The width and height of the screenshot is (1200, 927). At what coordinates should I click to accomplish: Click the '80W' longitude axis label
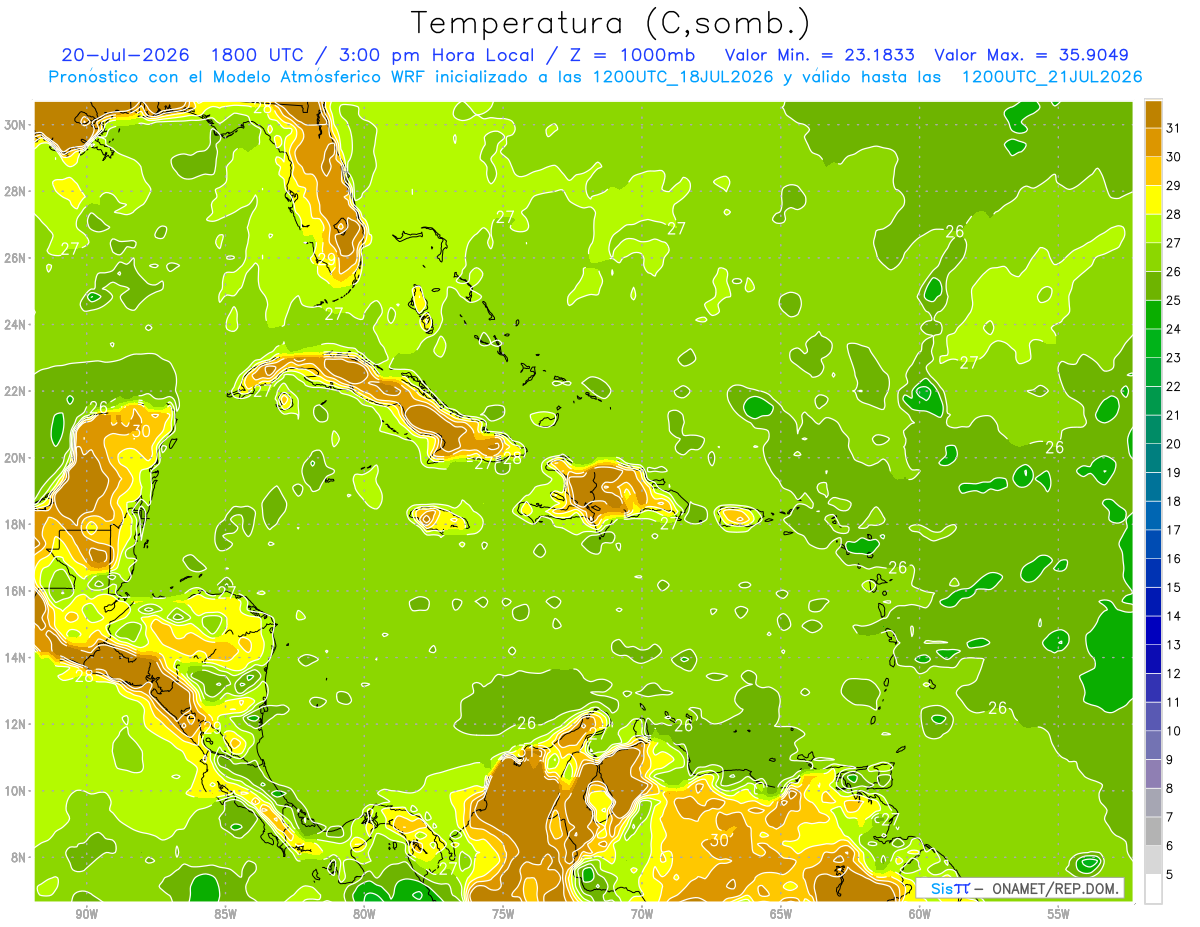pyautogui.click(x=364, y=914)
